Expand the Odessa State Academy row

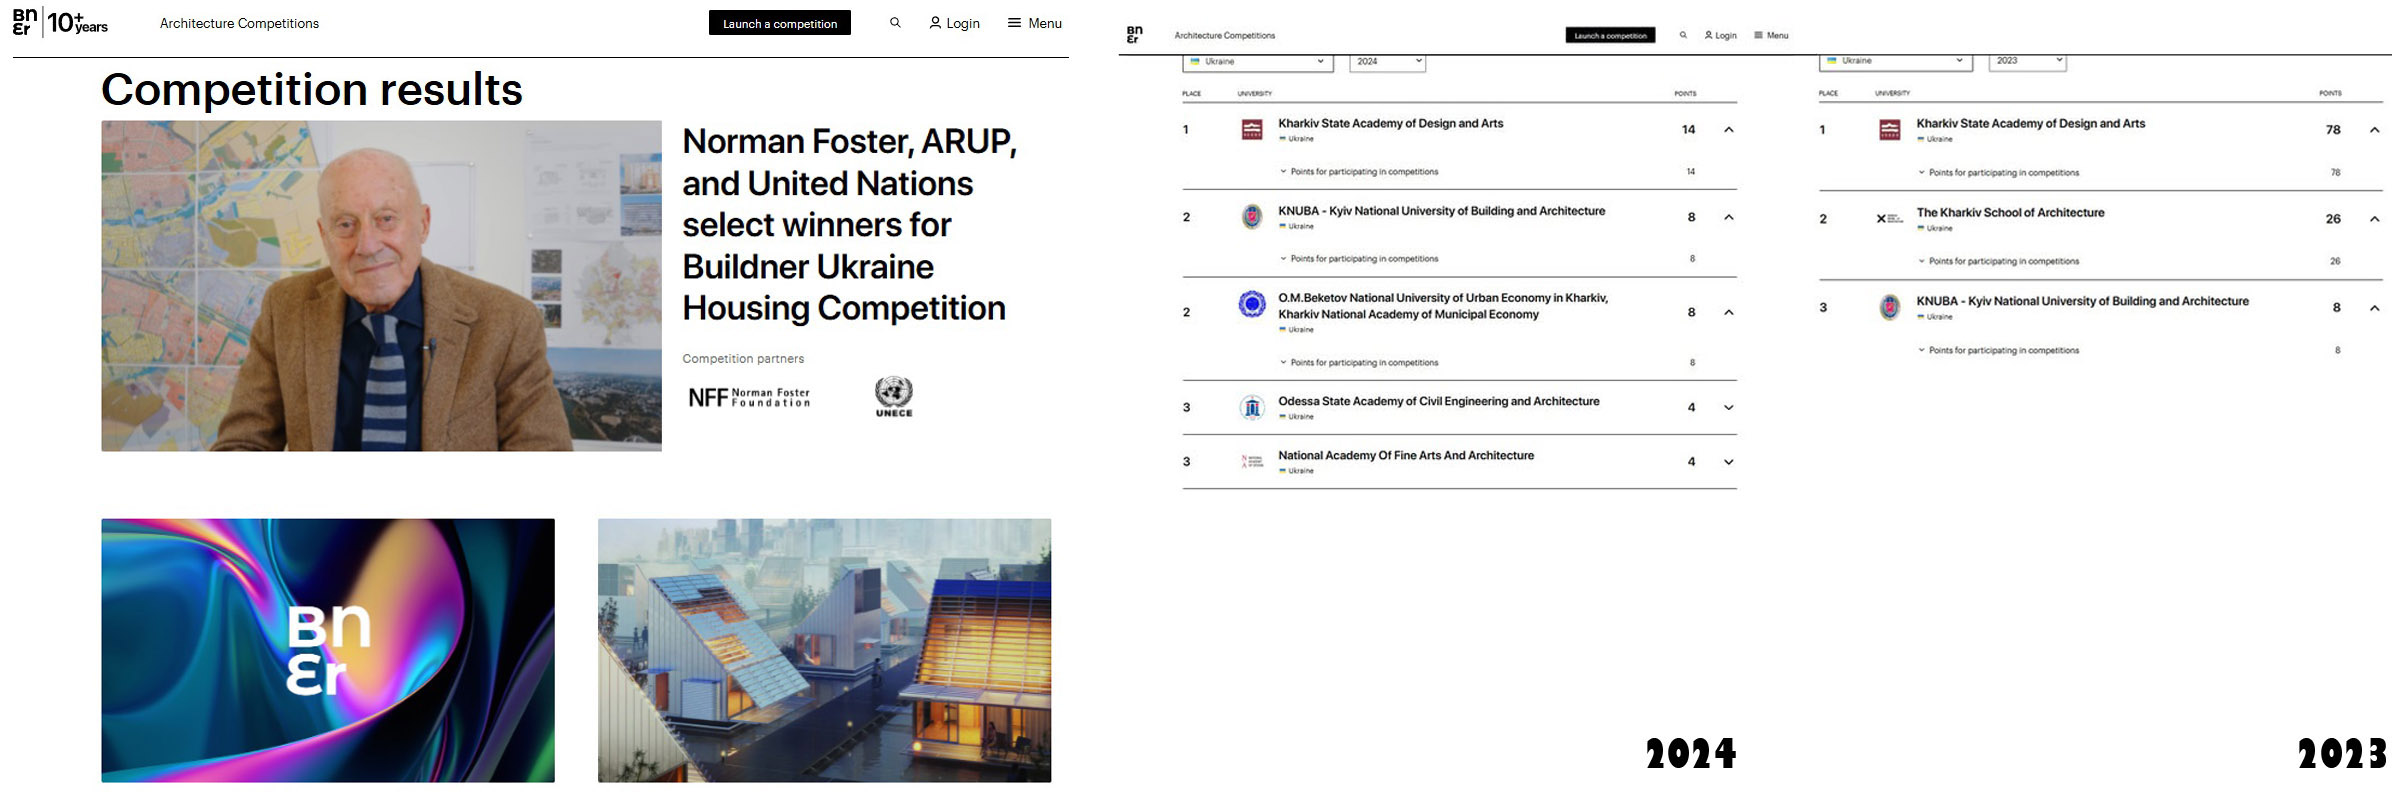coord(1729,407)
